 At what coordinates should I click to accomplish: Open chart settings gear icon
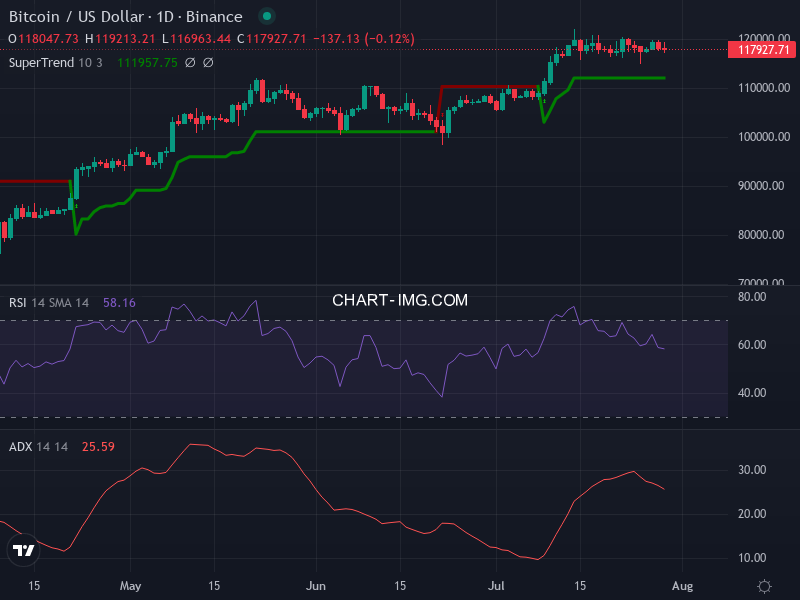[764, 586]
